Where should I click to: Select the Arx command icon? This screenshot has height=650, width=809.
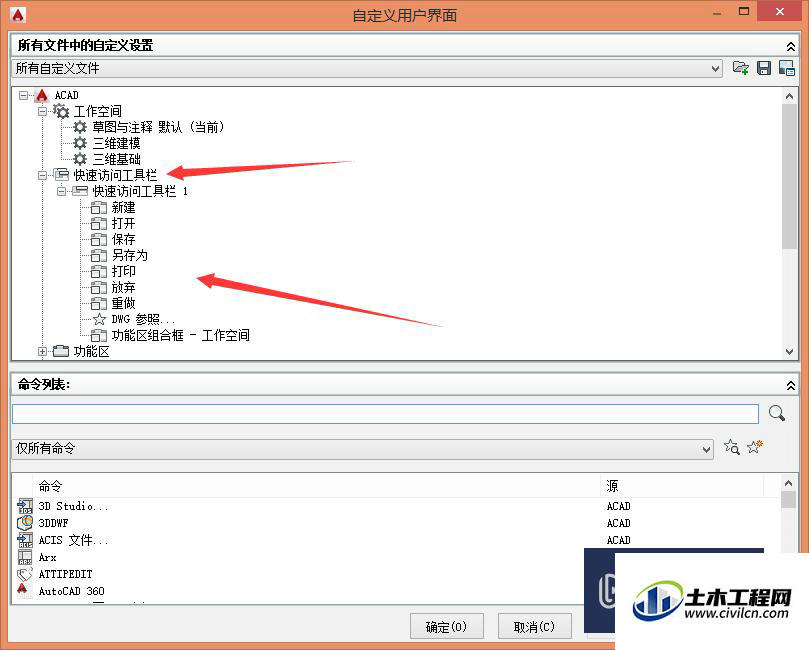coord(25,557)
